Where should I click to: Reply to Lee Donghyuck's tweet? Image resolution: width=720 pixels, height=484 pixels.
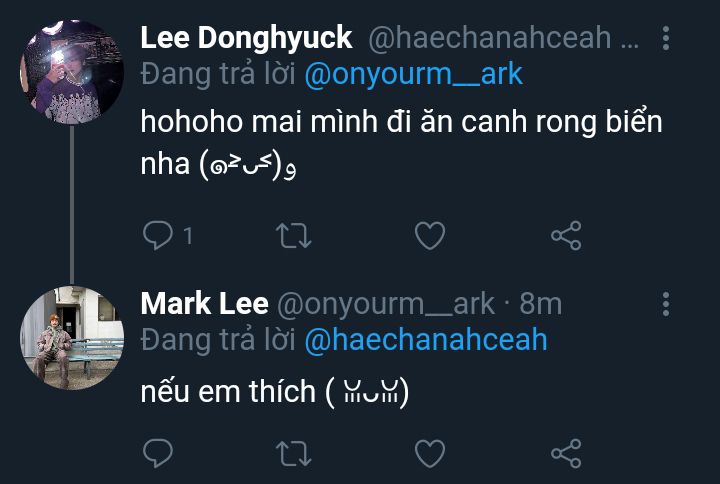point(158,236)
